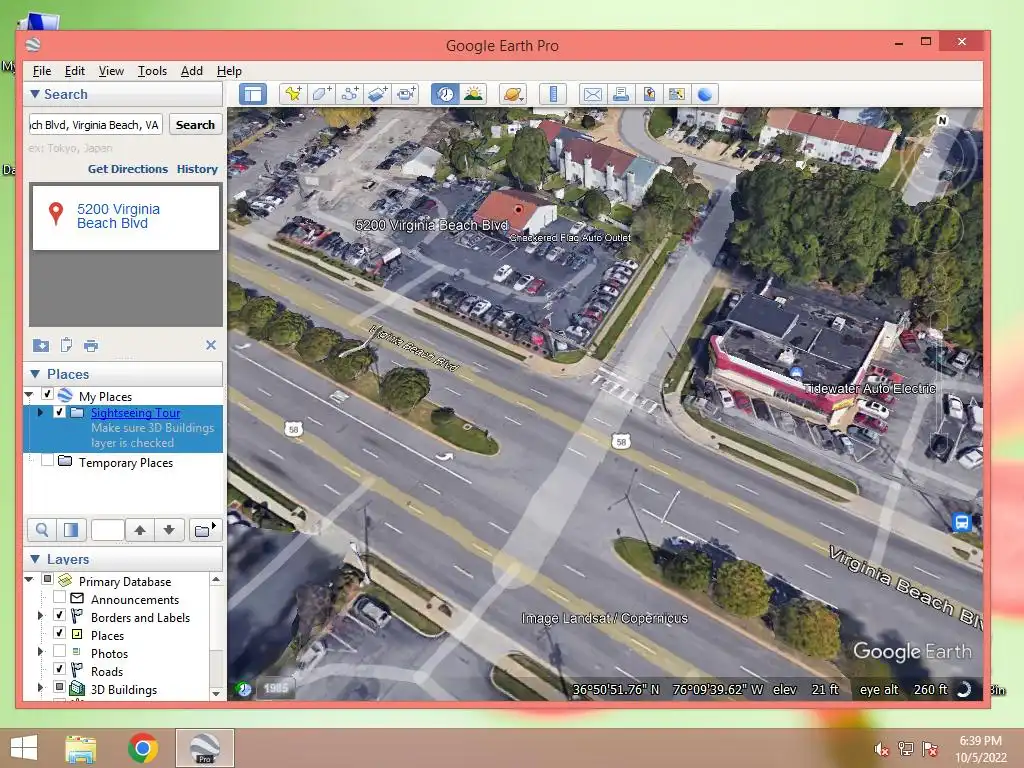The height and width of the screenshot is (768, 1024).
Task: Move the selected place up with arrow button
Action: (x=140, y=530)
